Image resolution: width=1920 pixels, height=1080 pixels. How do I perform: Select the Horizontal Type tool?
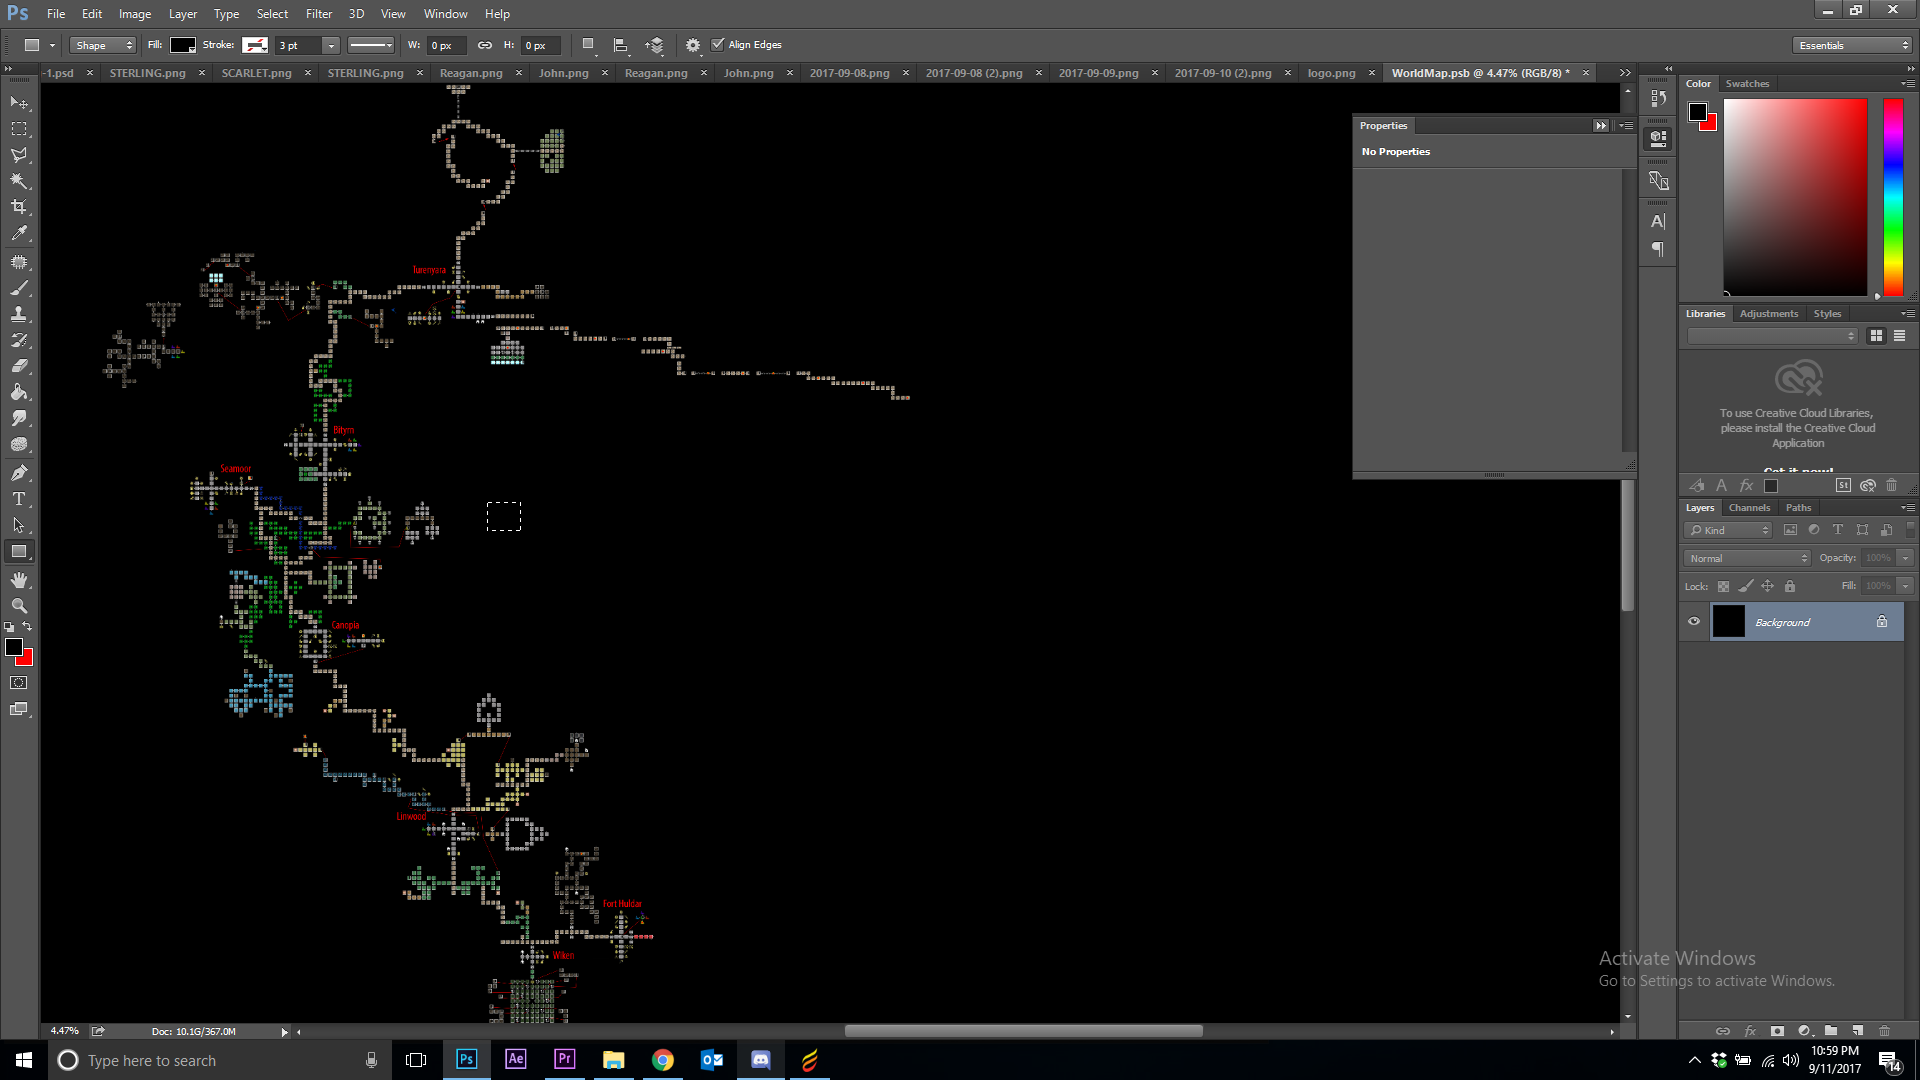coord(19,499)
